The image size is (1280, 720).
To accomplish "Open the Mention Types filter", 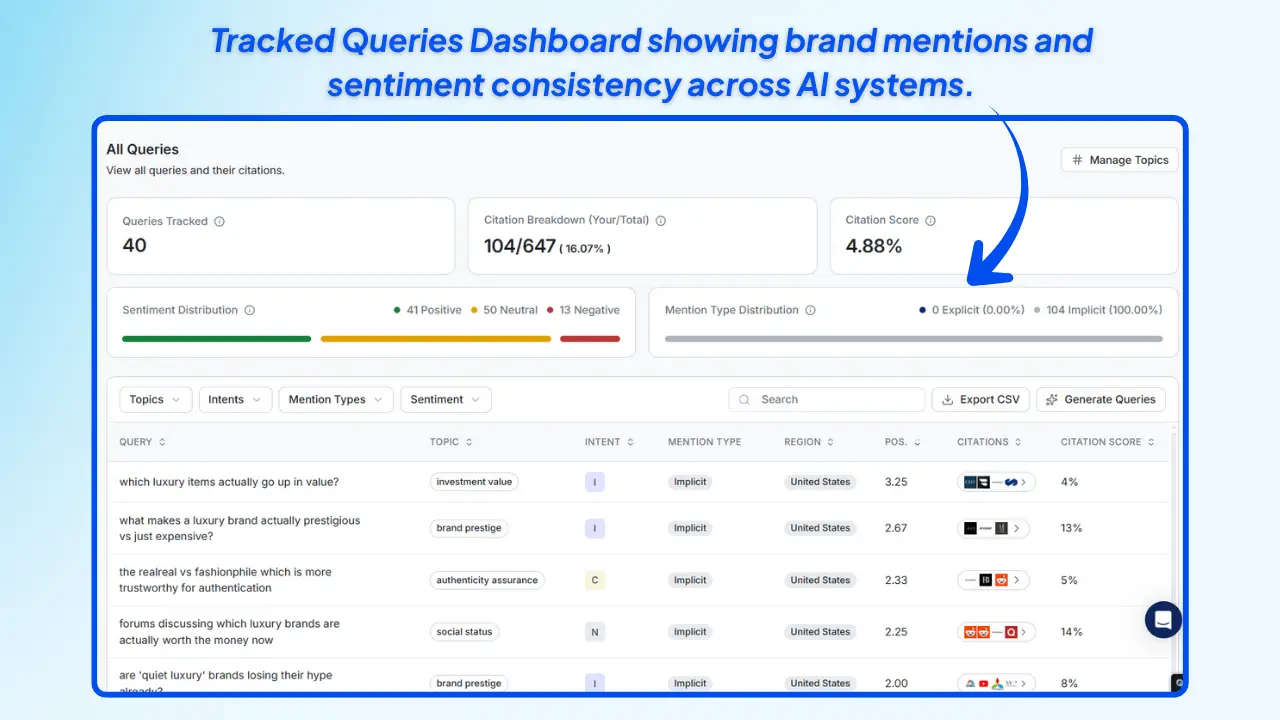I will 335,399.
